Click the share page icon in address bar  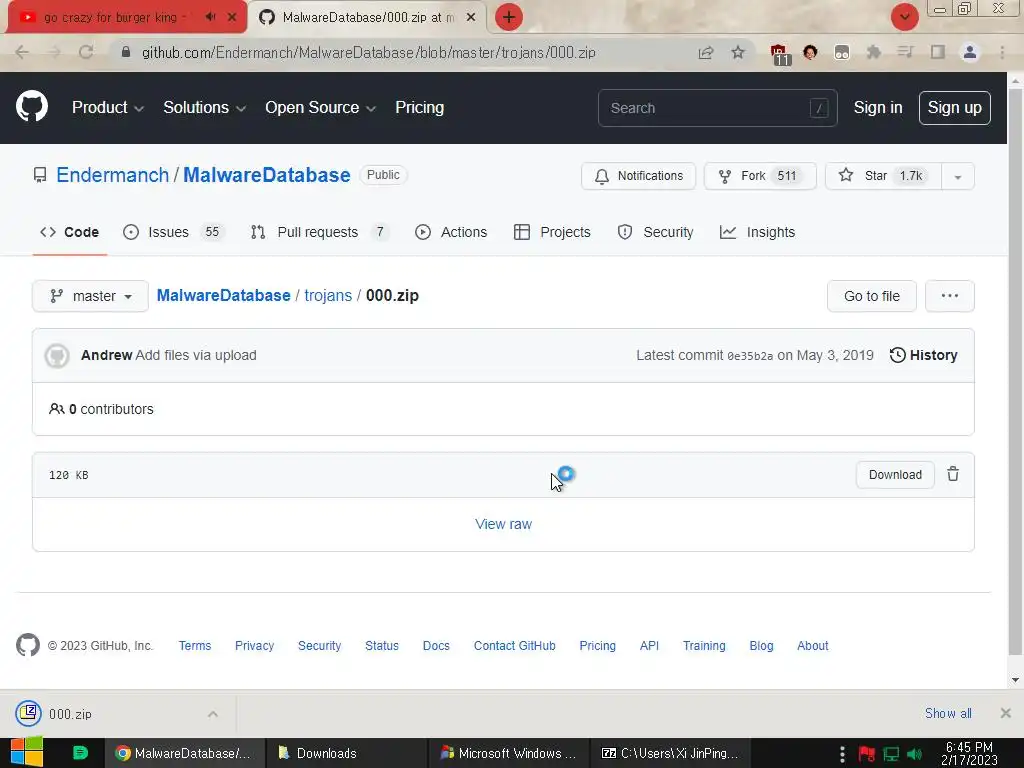coord(706,52)
